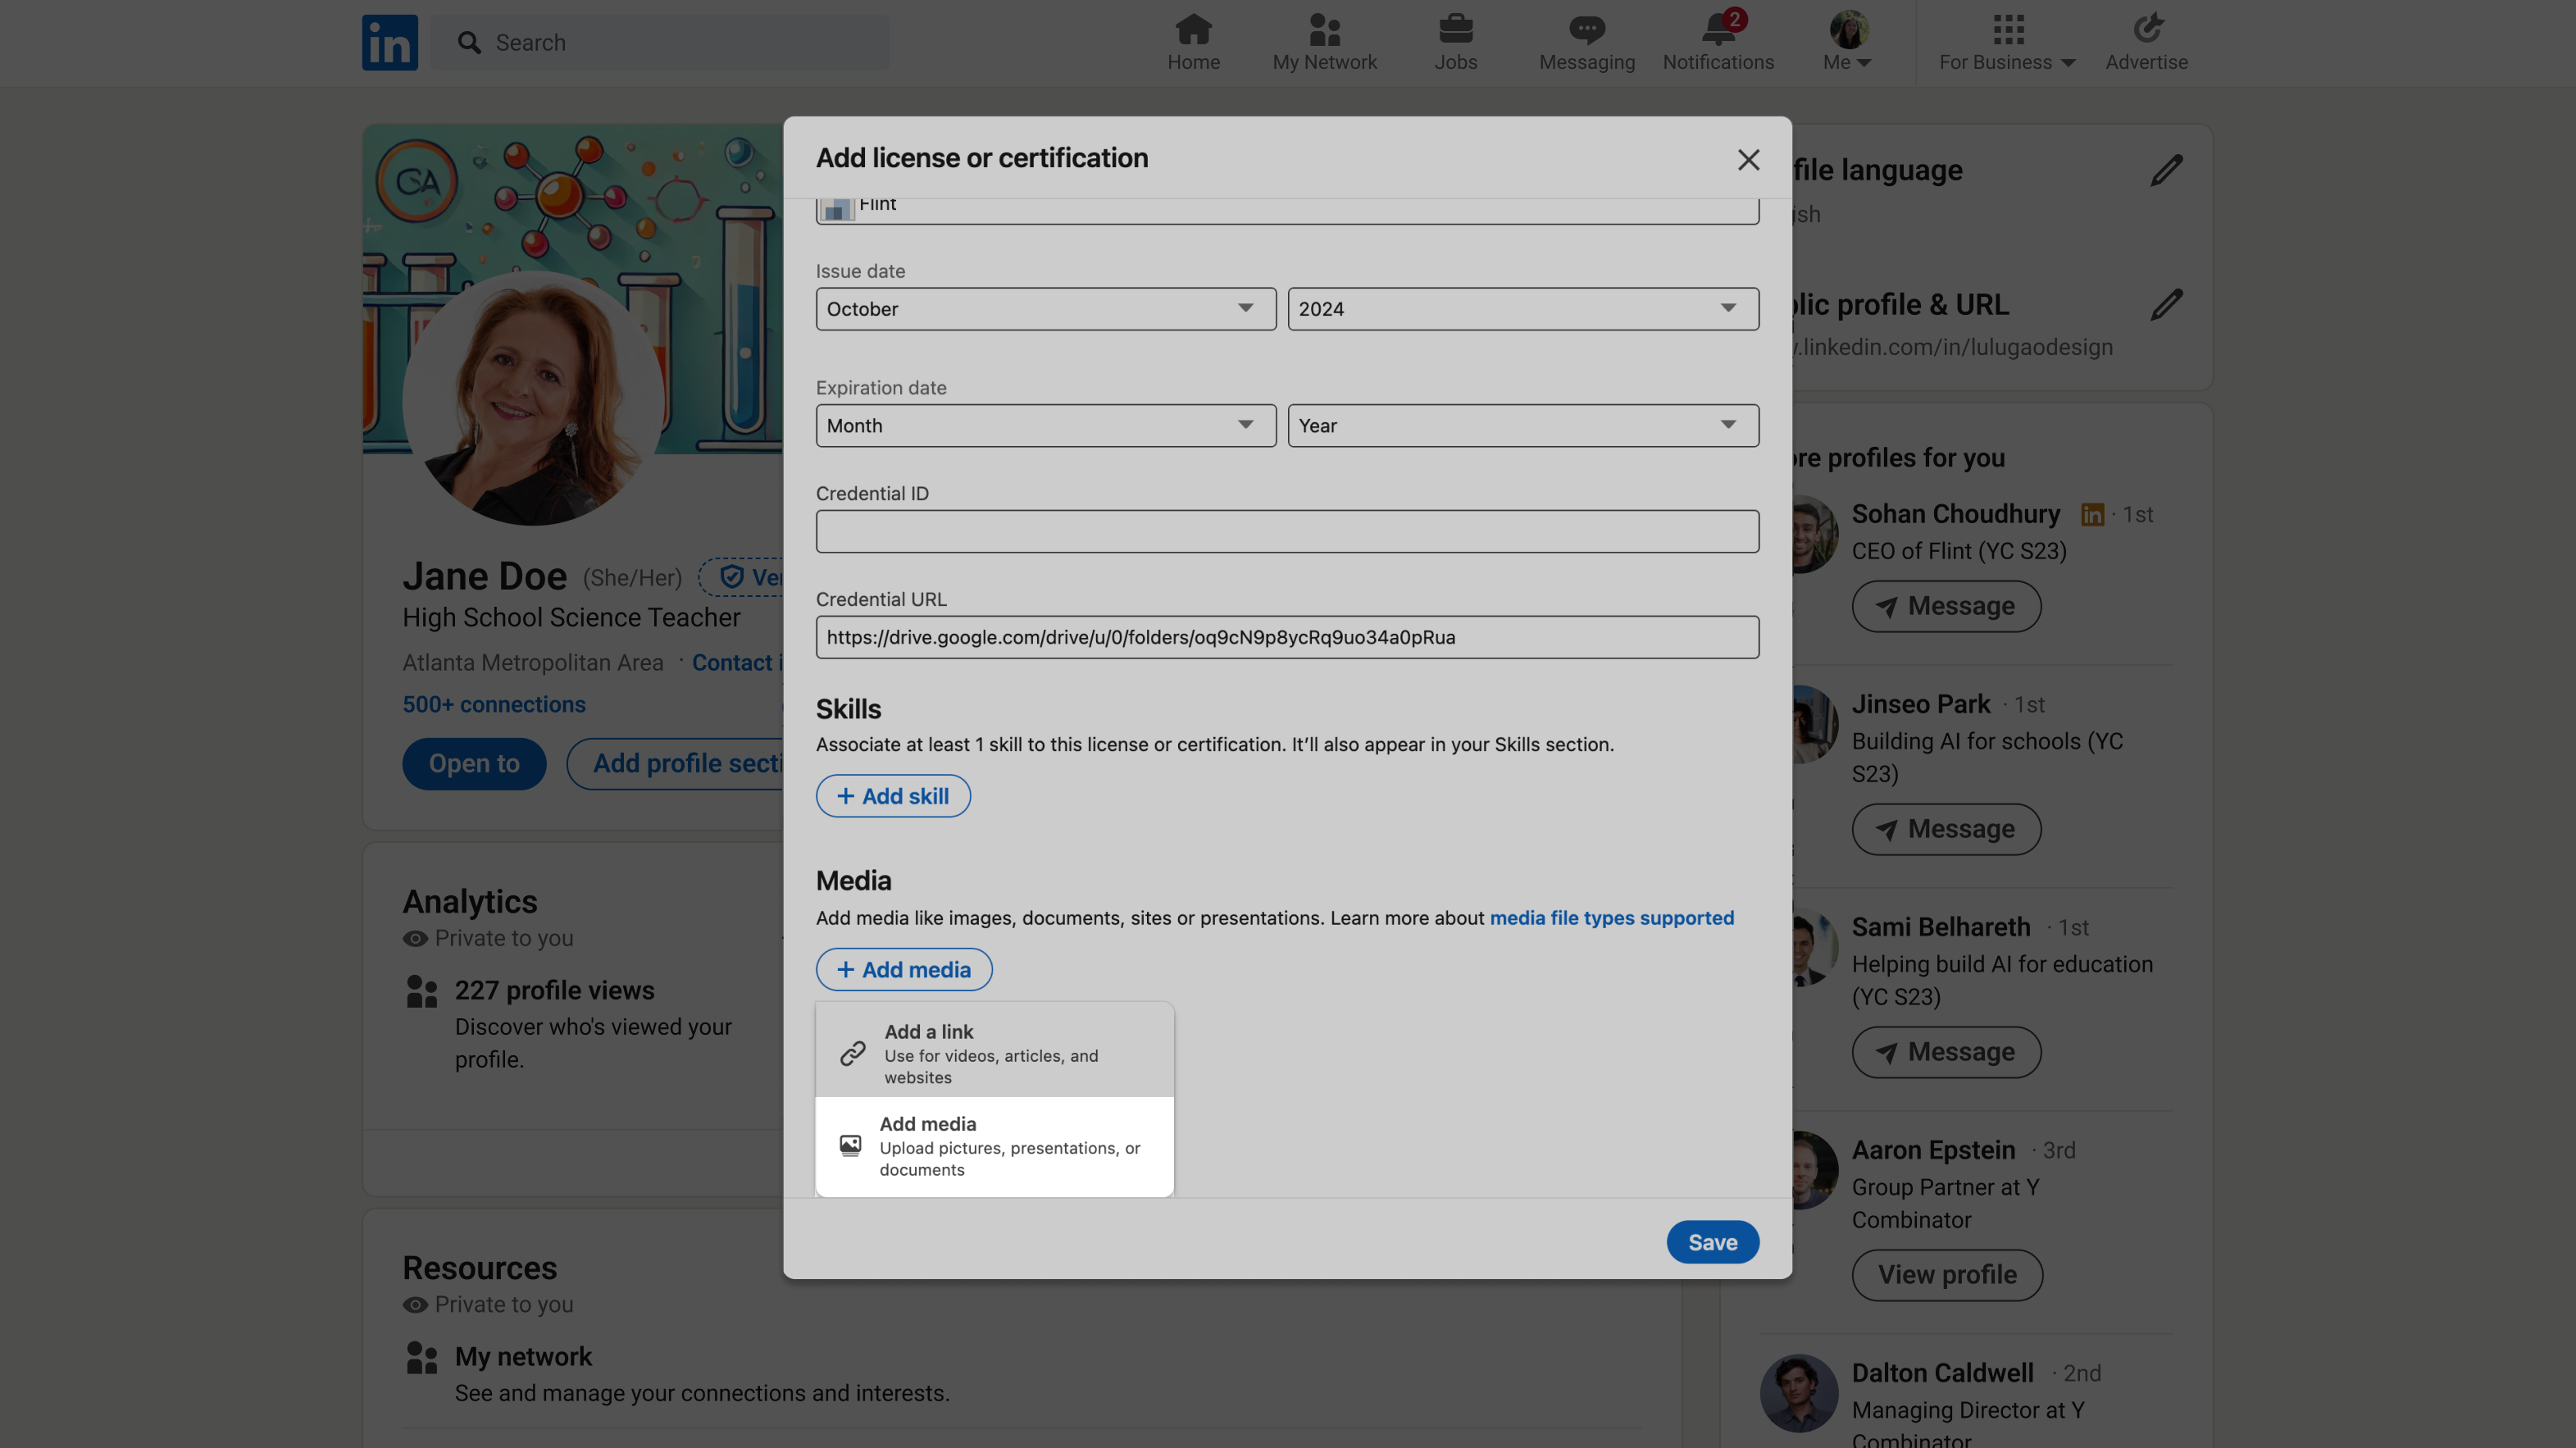Click the Open to button
Viewport: 2576px width, 1448px height.
(474, 764)
